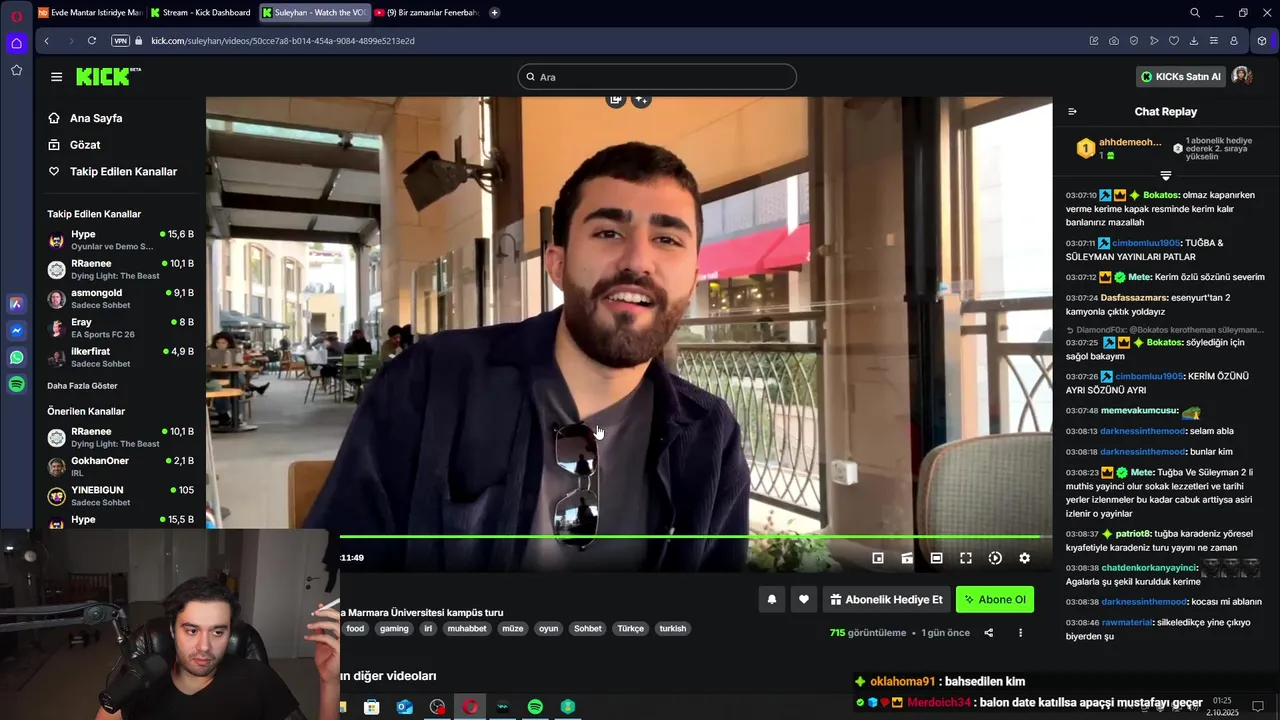Open the browser downloads icon
Image resolution: width=1280 pixels, height=720 pixels.
pos(1194,41)
